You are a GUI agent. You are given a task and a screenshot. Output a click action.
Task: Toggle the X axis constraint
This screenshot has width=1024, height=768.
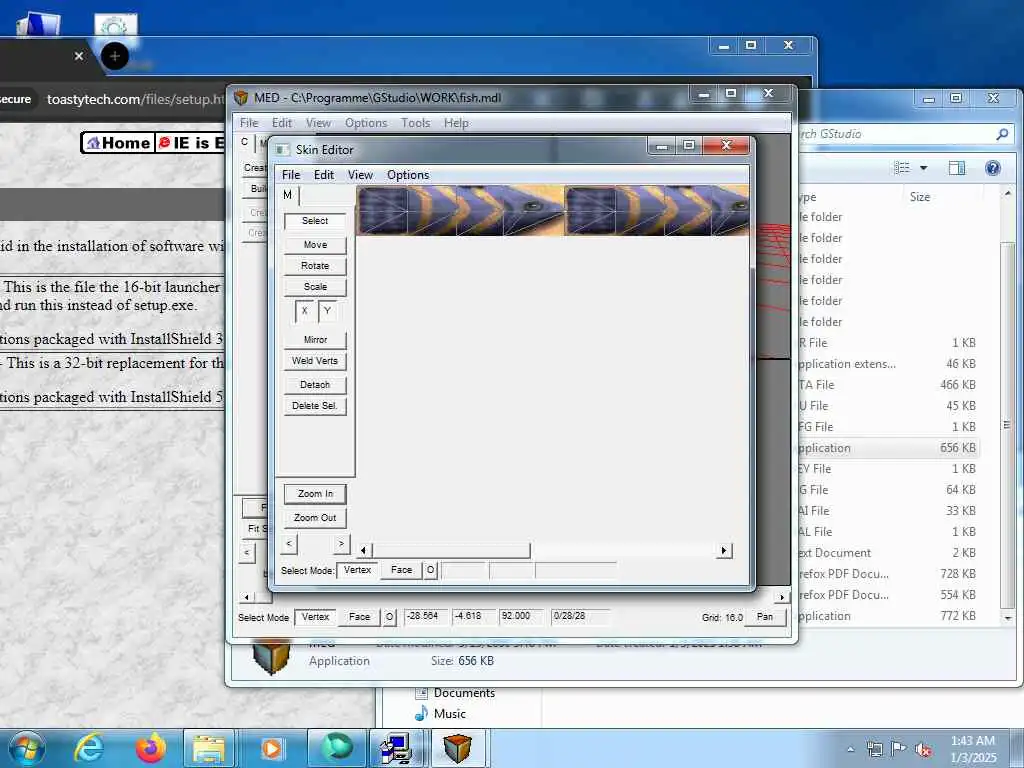[304, 311]
